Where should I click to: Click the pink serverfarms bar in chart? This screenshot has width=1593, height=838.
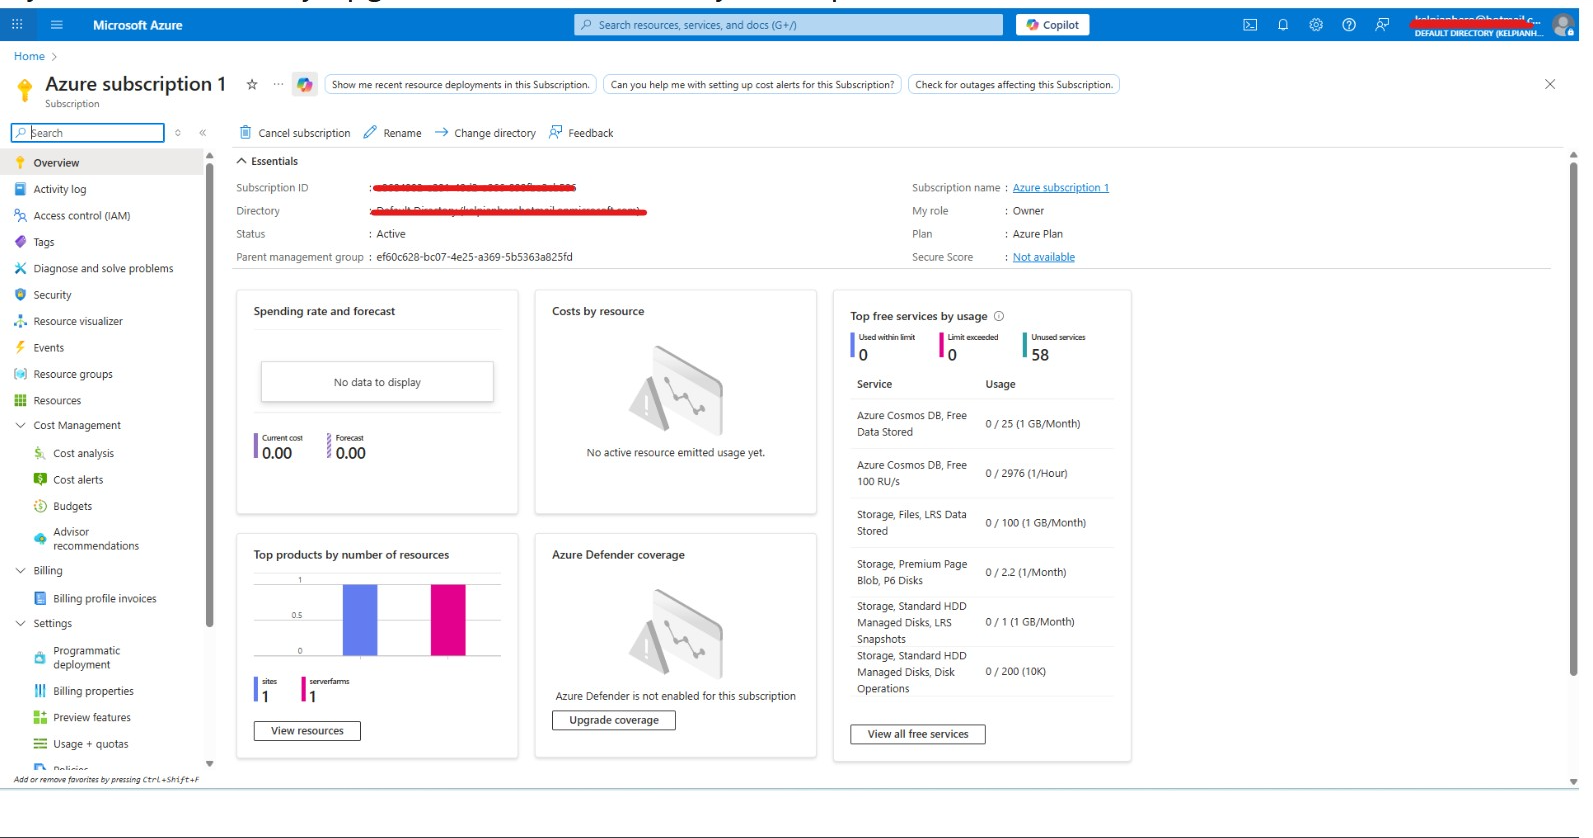tap(448, 620)
